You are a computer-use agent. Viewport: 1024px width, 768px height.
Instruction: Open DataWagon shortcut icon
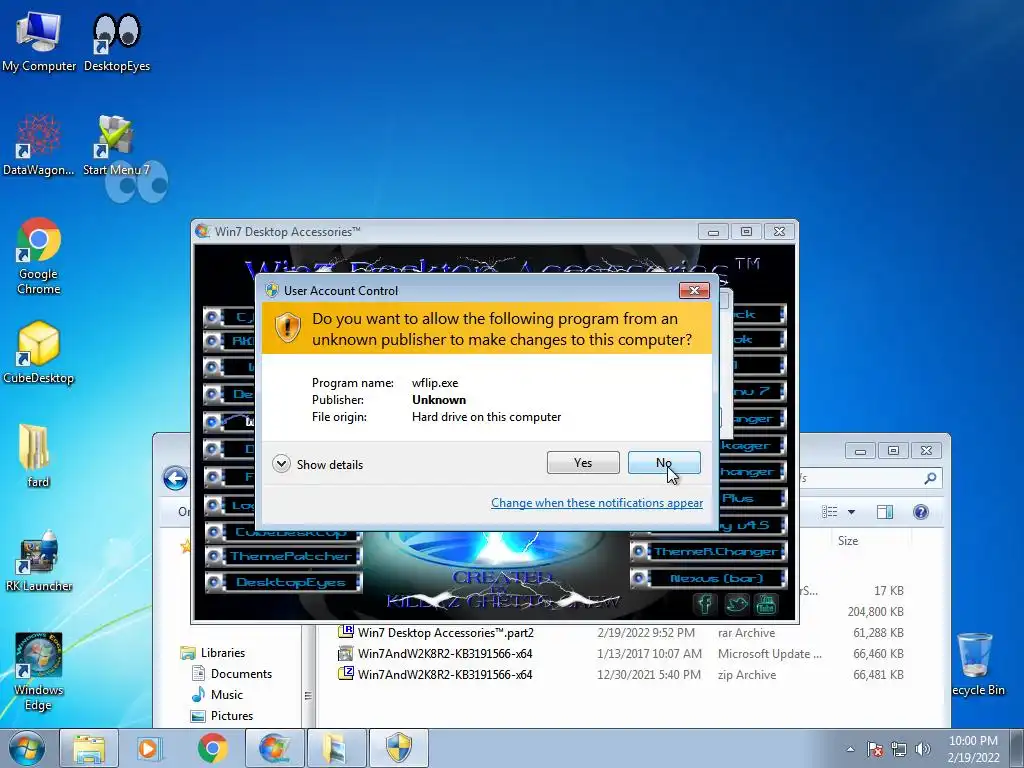tap(39, 145)
